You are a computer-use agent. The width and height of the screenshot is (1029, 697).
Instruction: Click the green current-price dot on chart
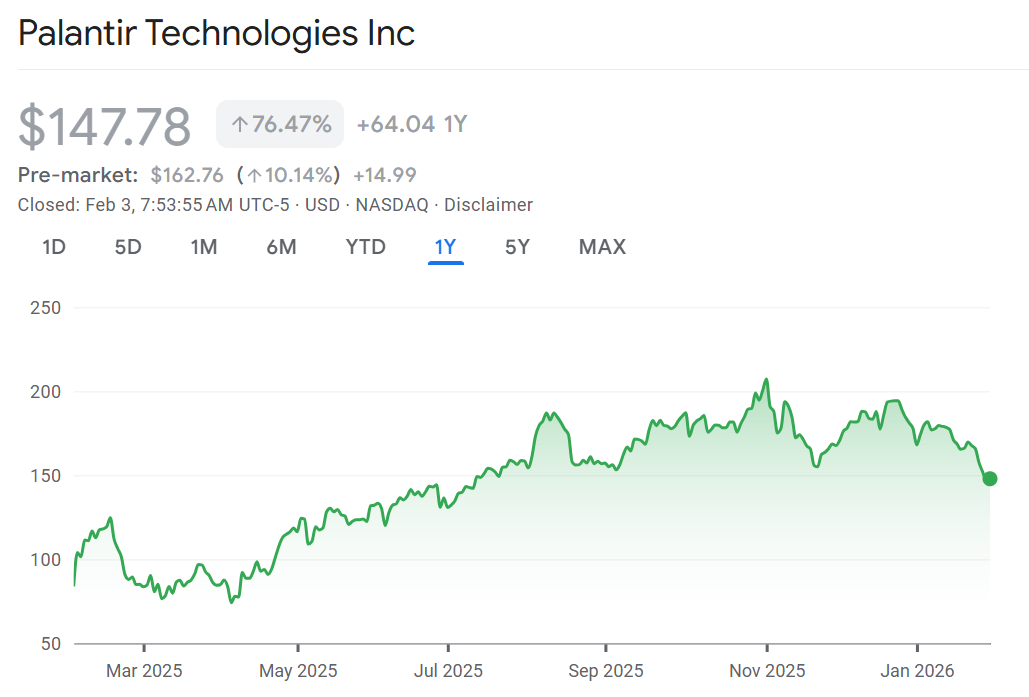point(989,479)
